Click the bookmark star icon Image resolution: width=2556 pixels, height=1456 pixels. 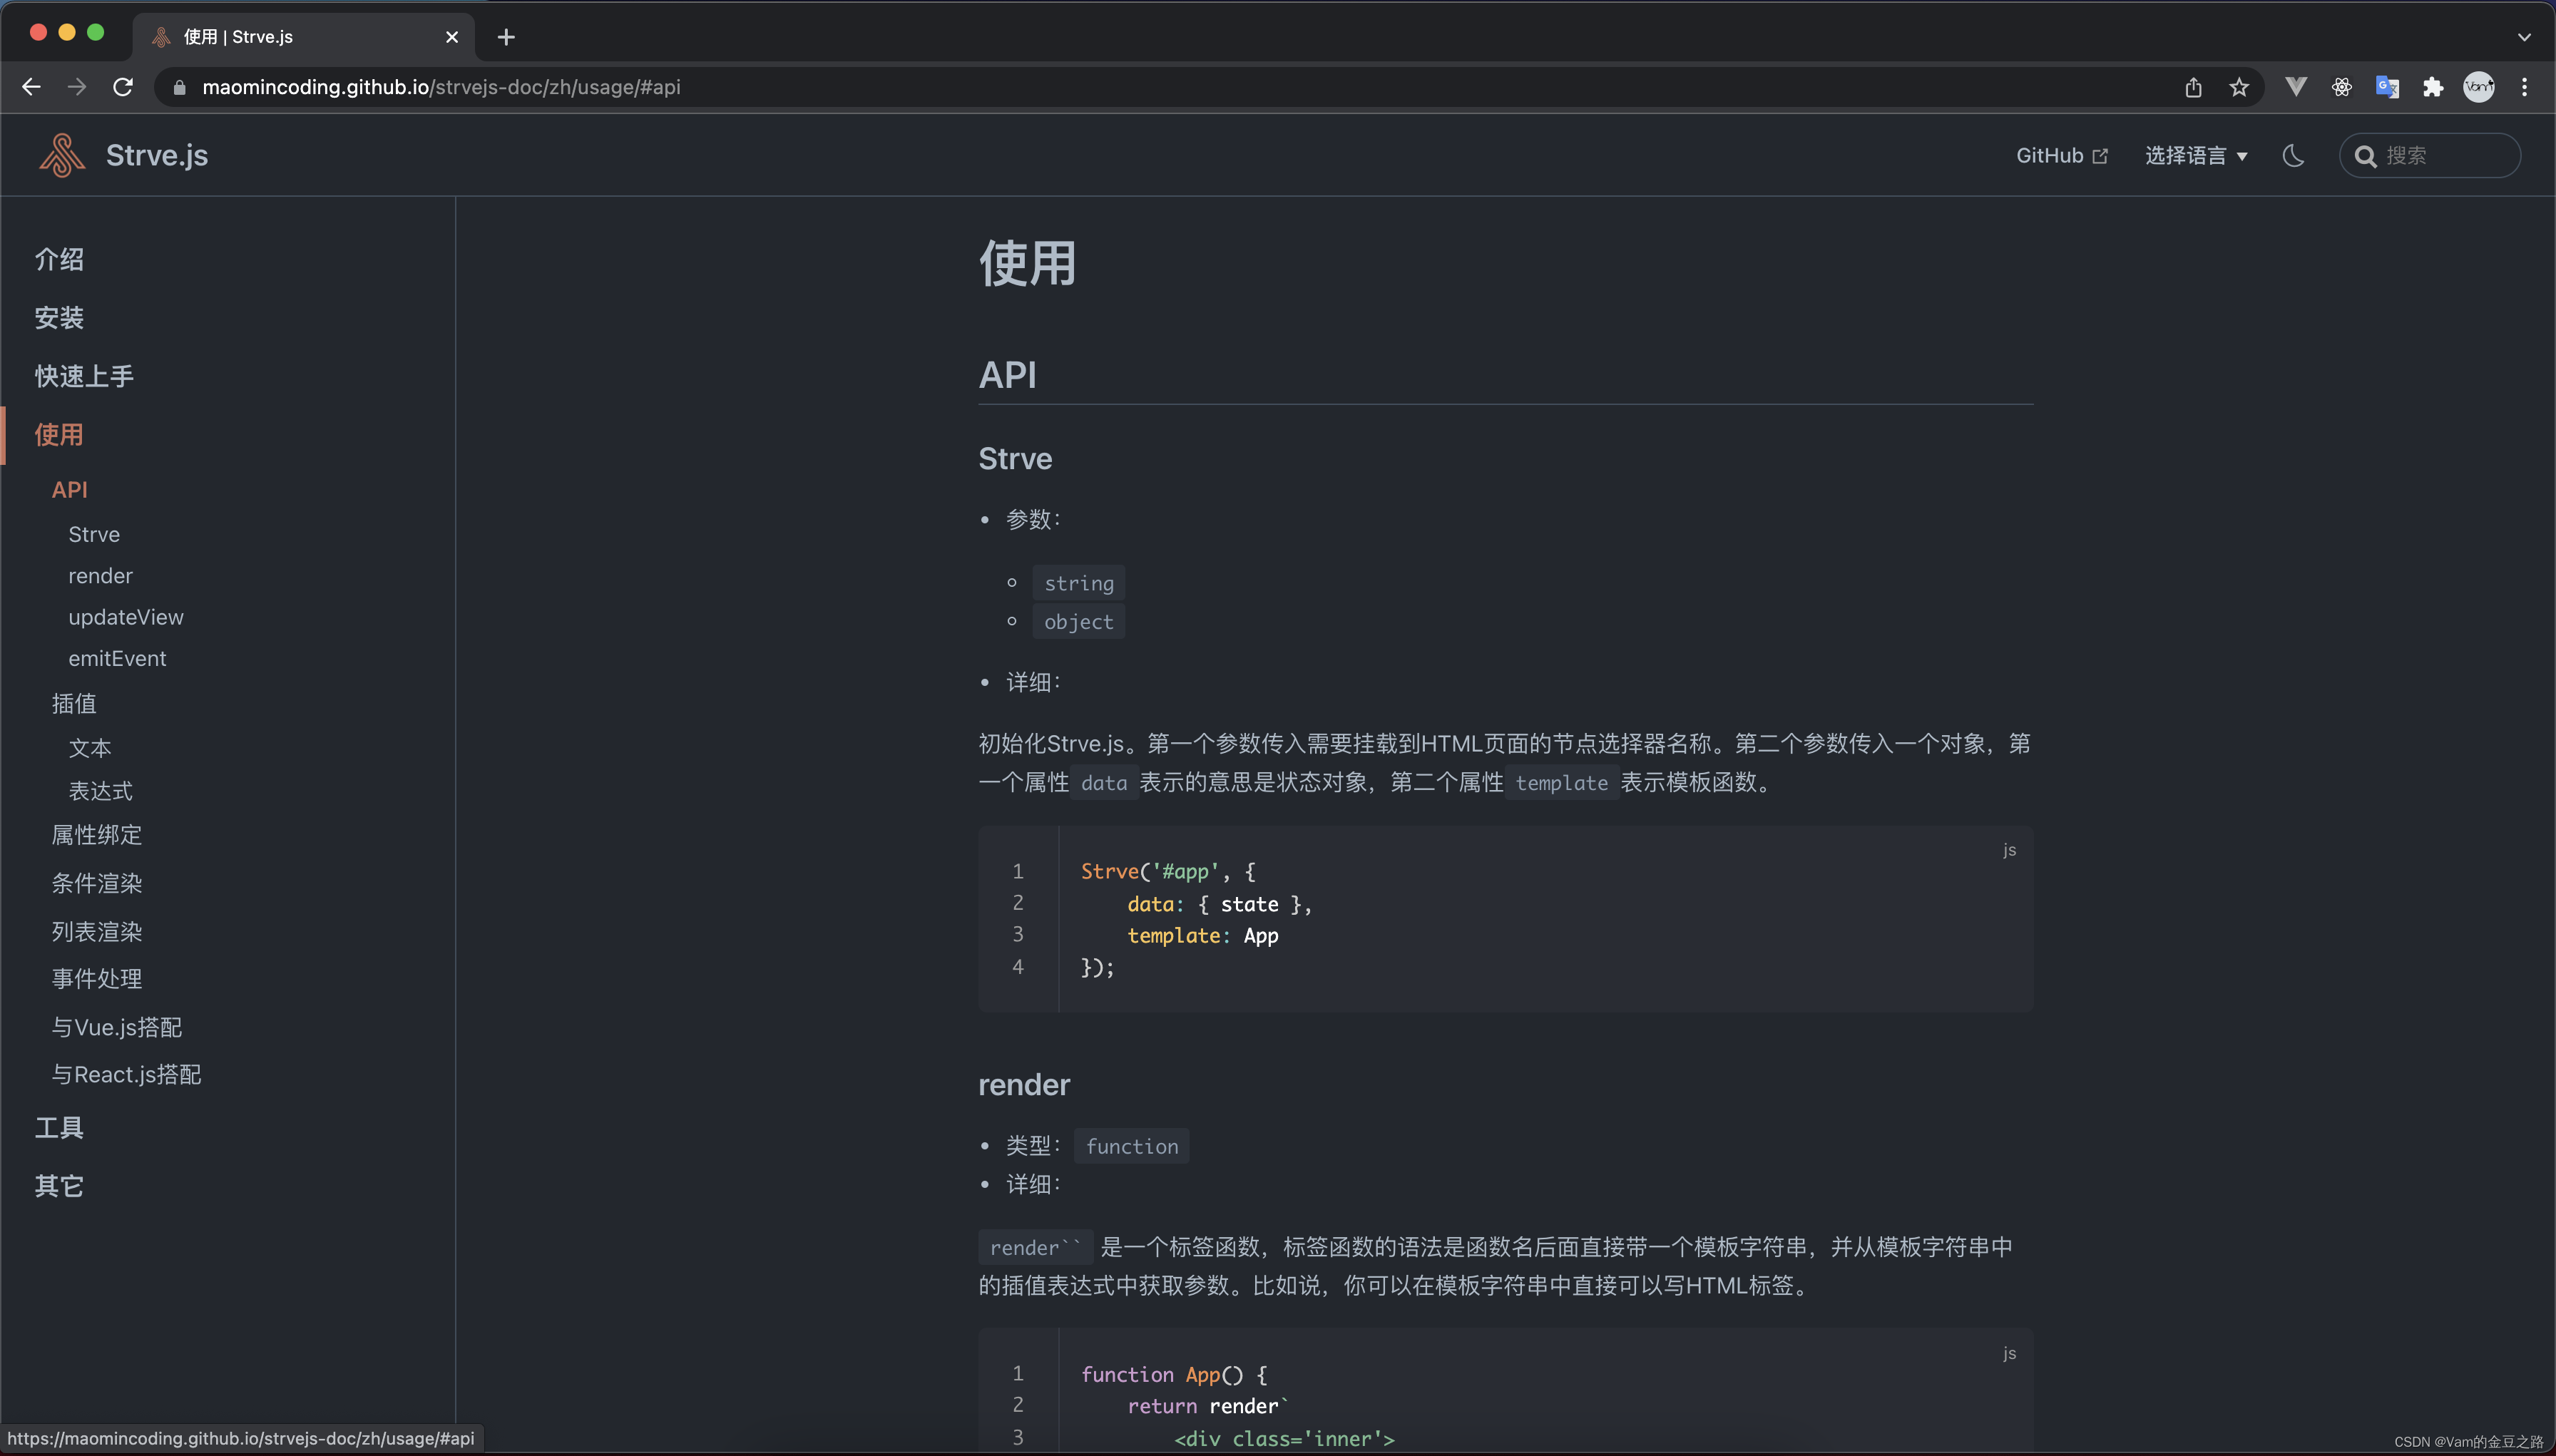pos(2239,88)
